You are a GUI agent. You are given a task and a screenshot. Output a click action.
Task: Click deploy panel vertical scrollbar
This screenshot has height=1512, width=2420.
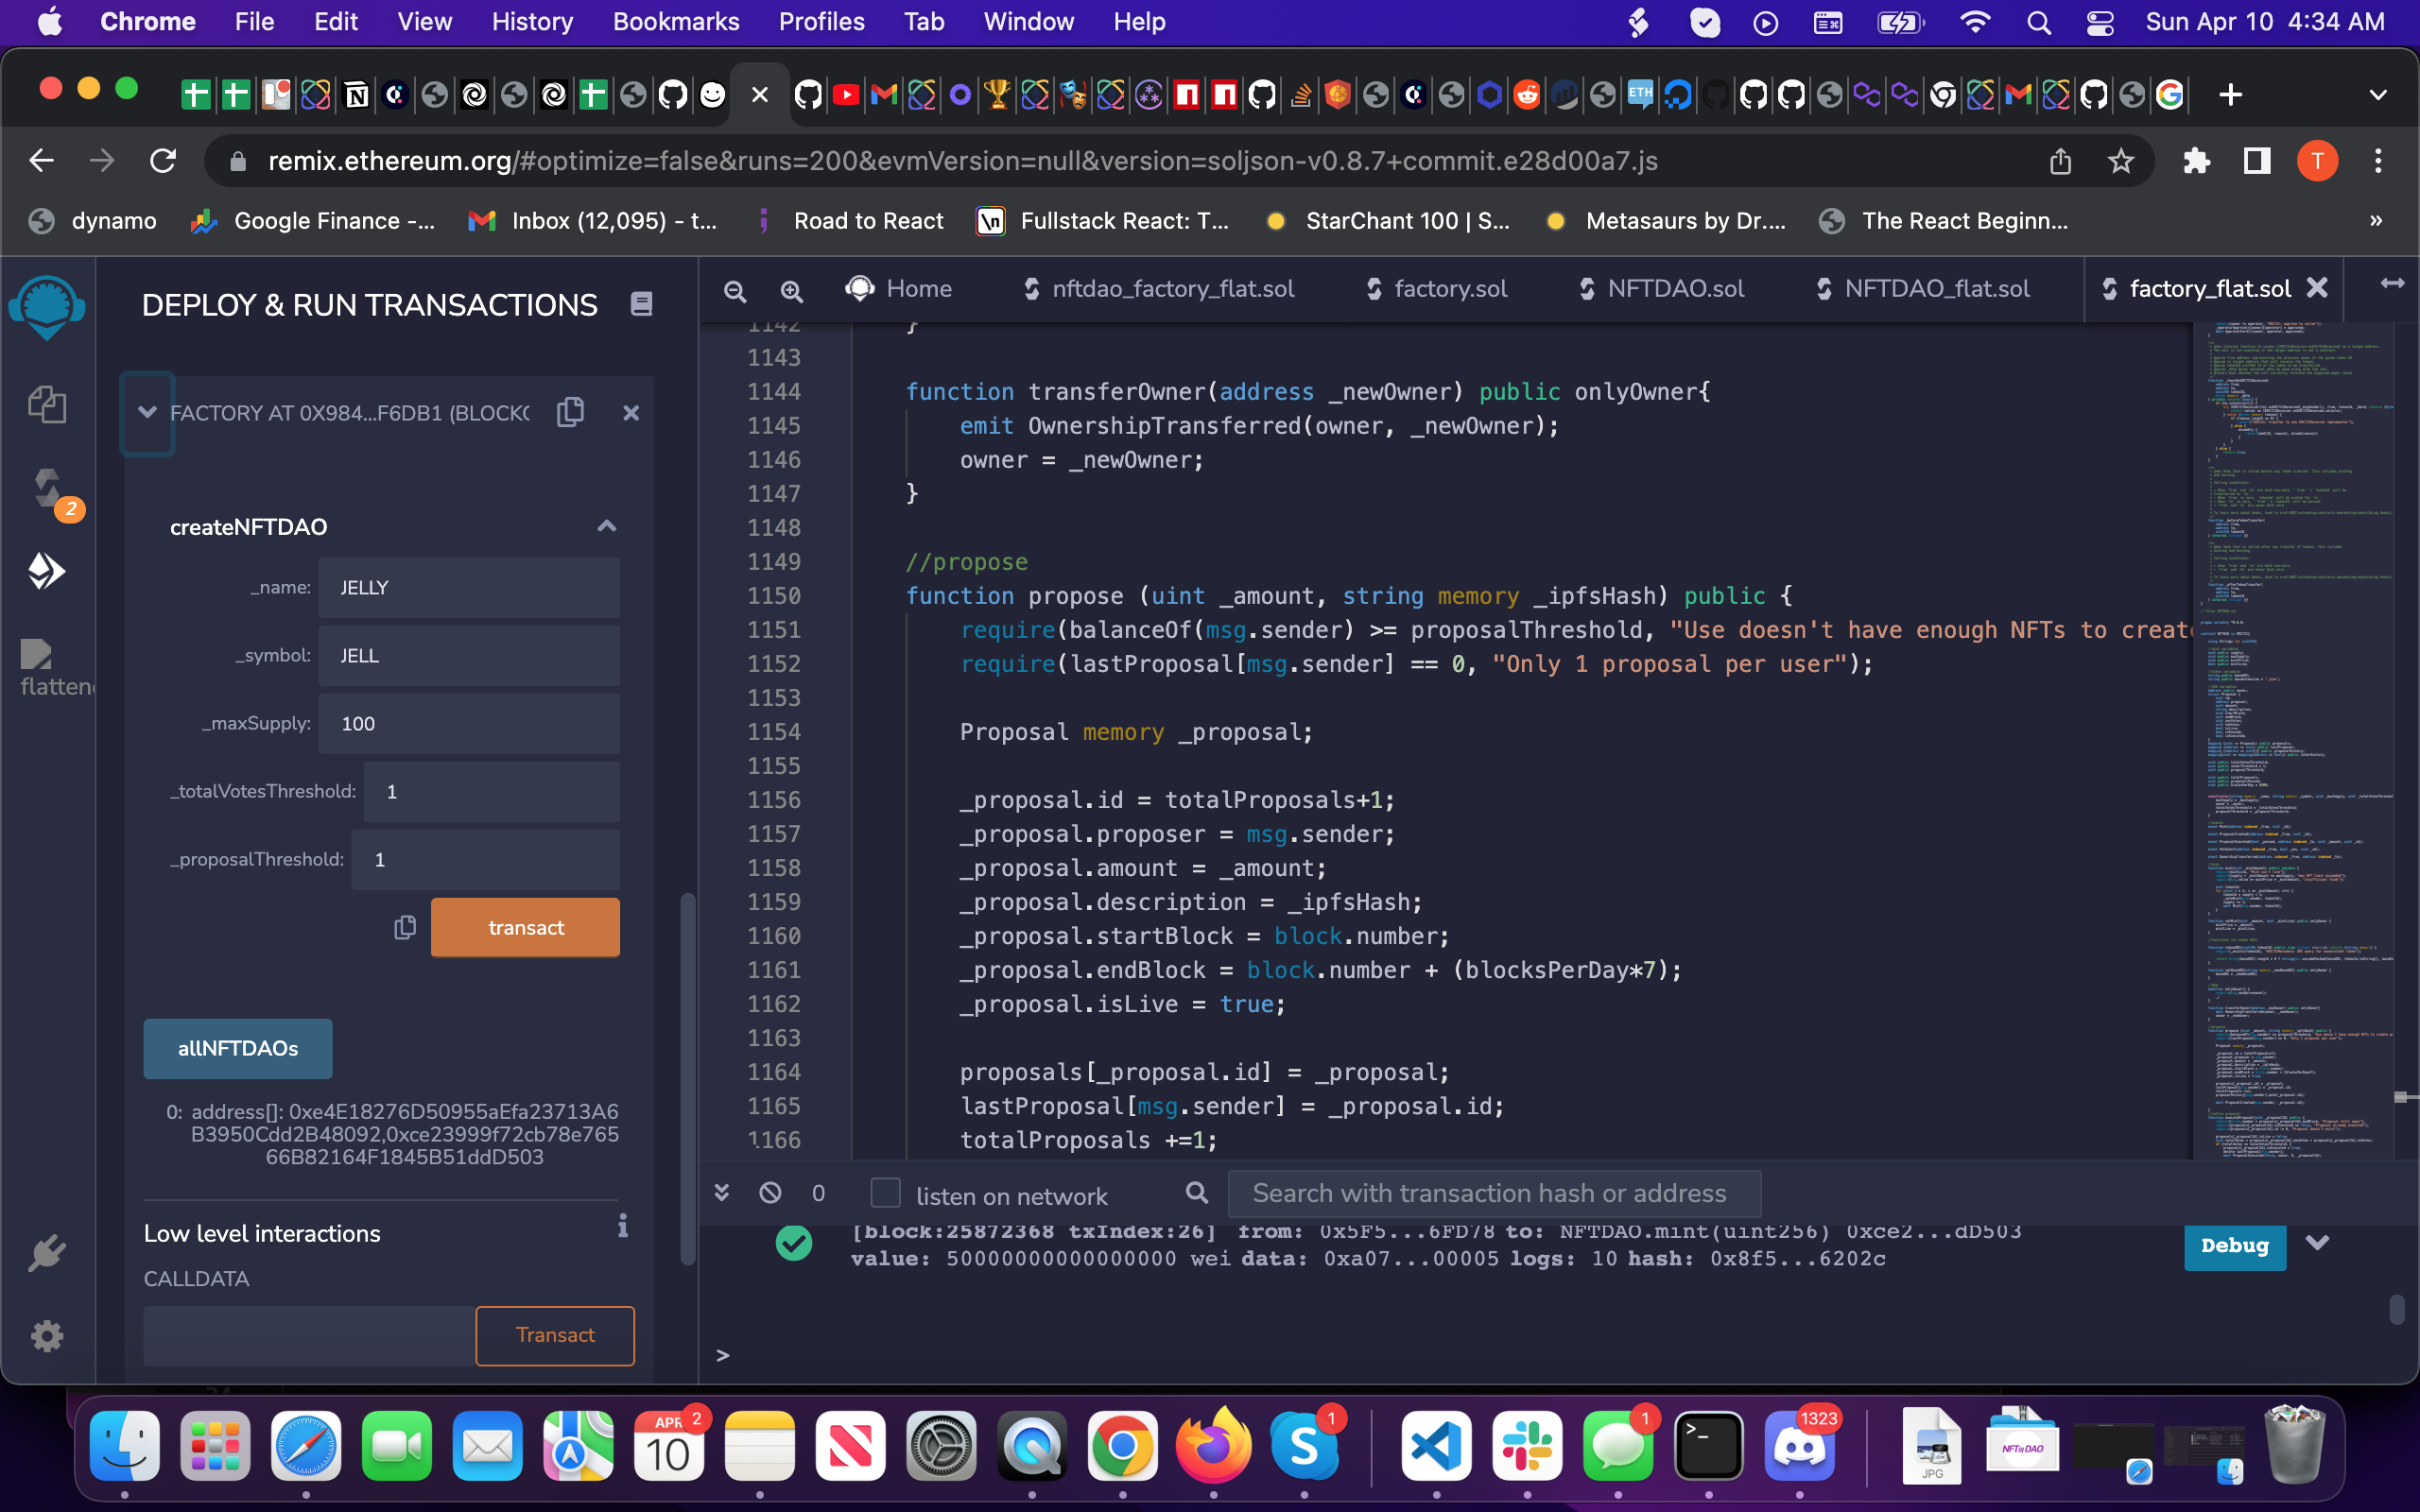click(x=687, y=1080)
